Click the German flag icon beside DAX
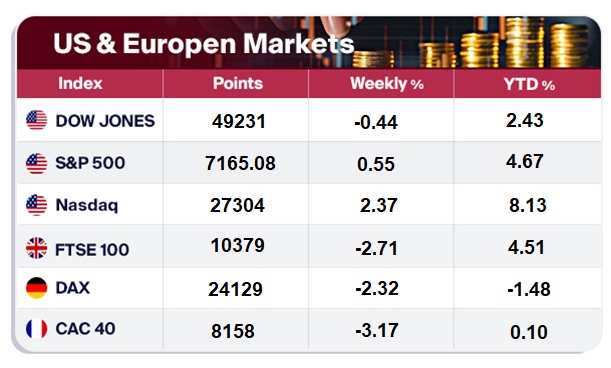The width and height of the screenshot is (611, 368). 36,288
